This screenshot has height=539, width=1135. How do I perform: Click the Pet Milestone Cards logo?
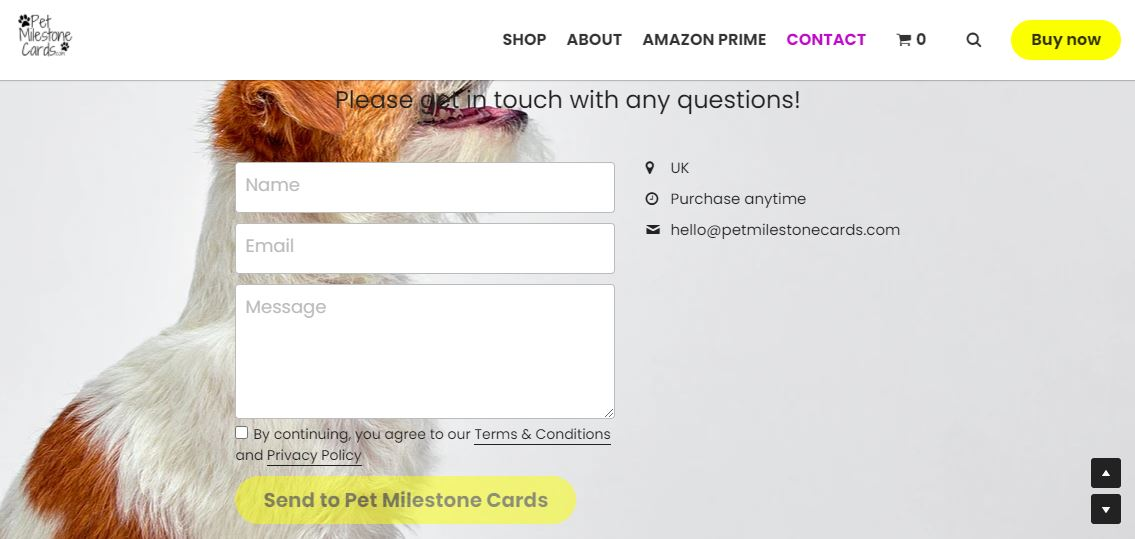tap(45, 37)
